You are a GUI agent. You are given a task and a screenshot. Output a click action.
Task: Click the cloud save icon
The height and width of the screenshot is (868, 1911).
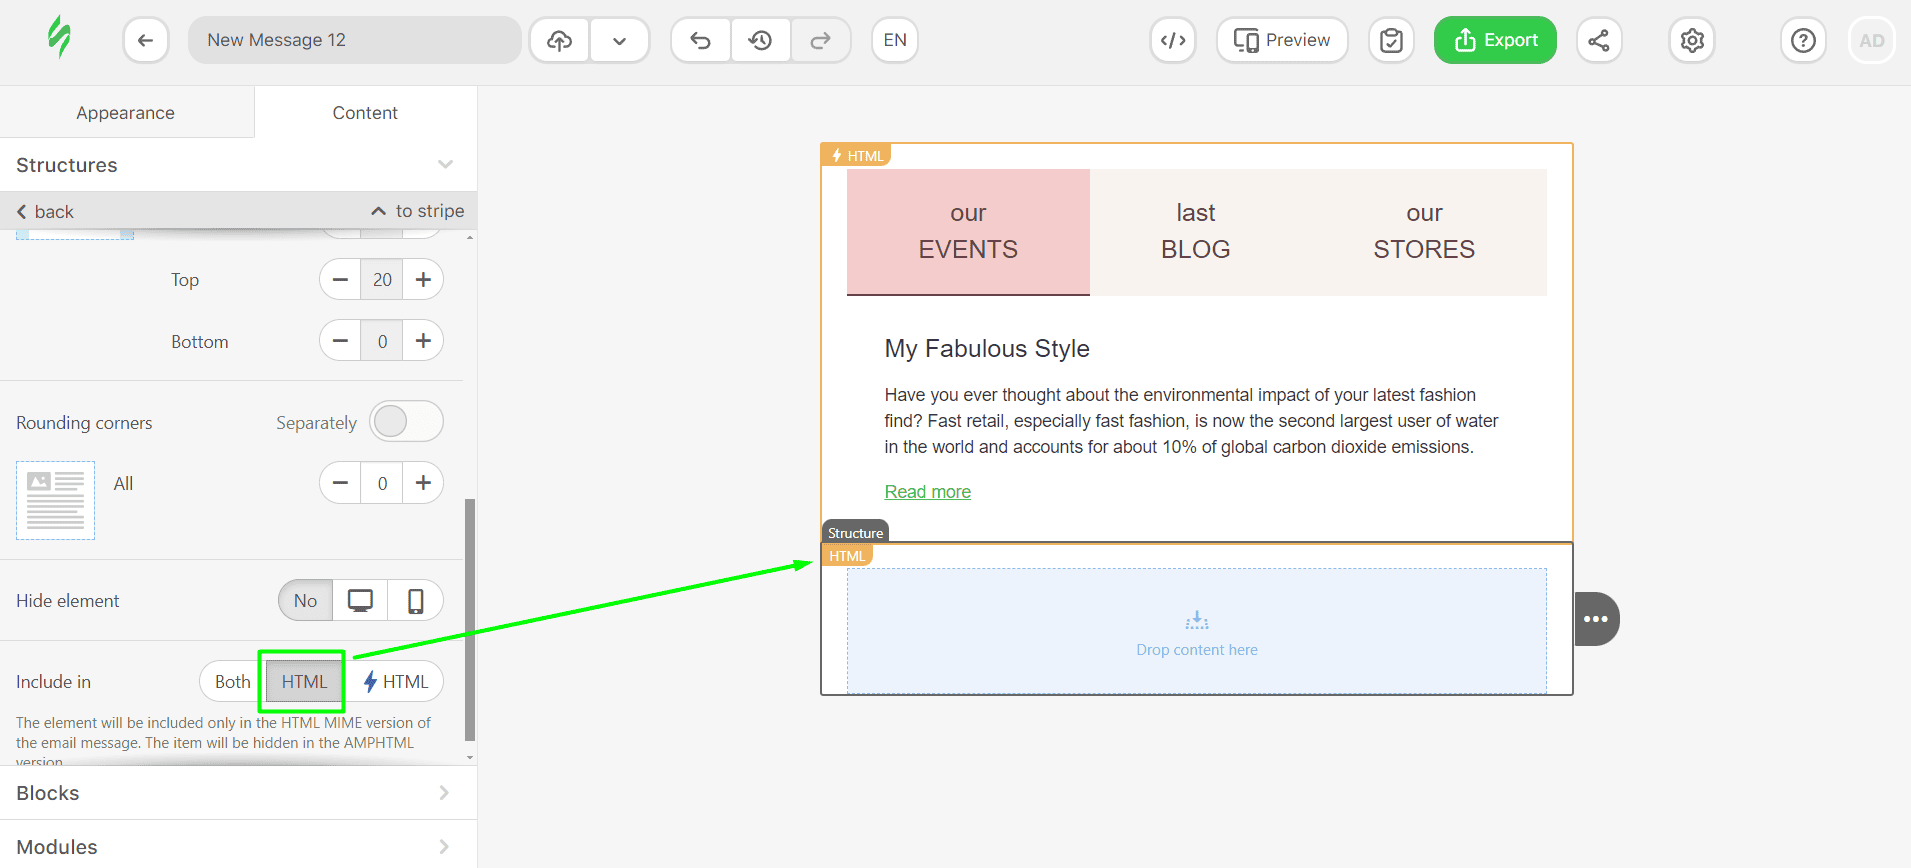[560, 40]
